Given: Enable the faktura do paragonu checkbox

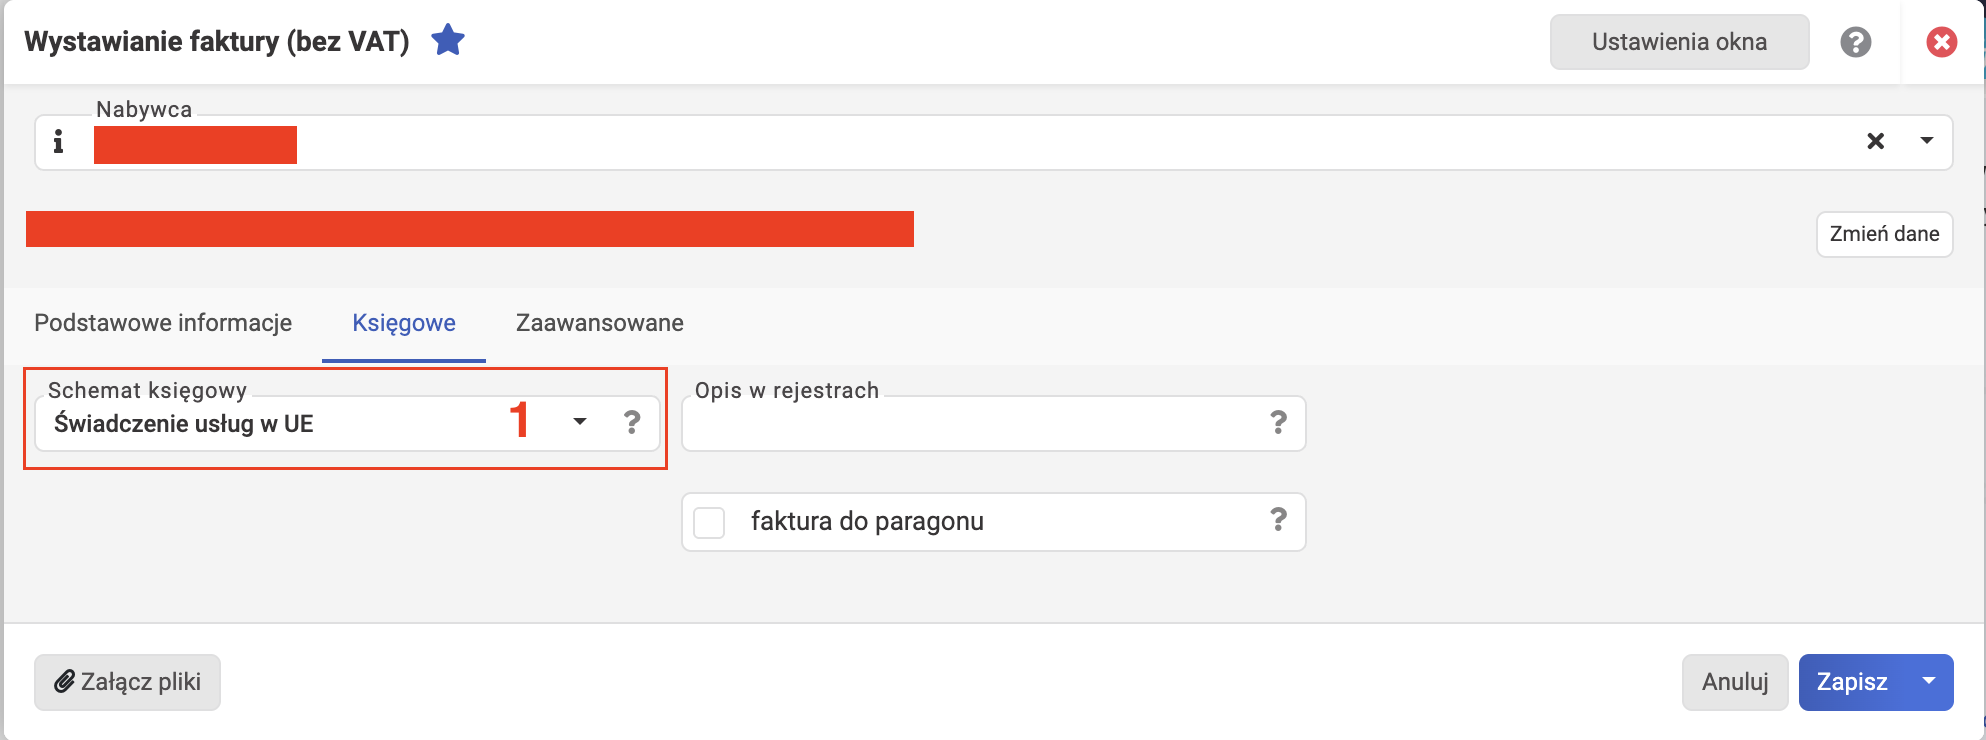Looking at the screenshot, I should pos(709,522).
